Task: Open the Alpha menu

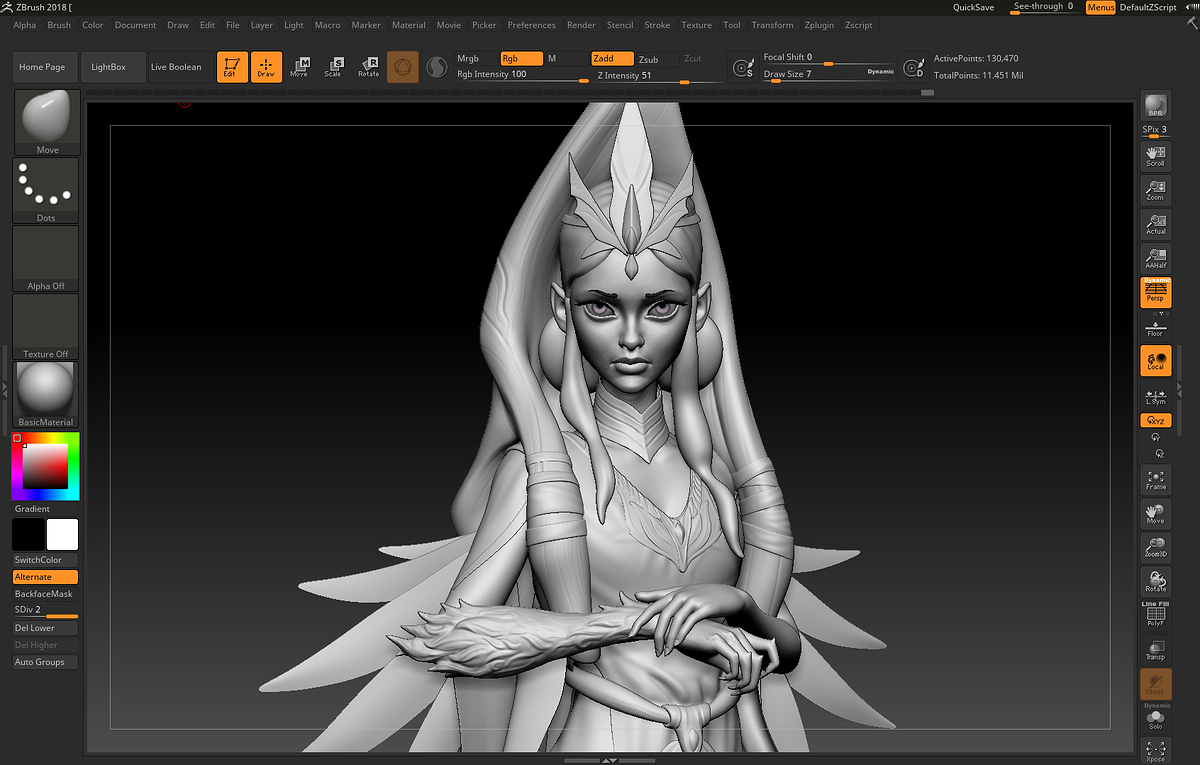Action: (25, 25)
